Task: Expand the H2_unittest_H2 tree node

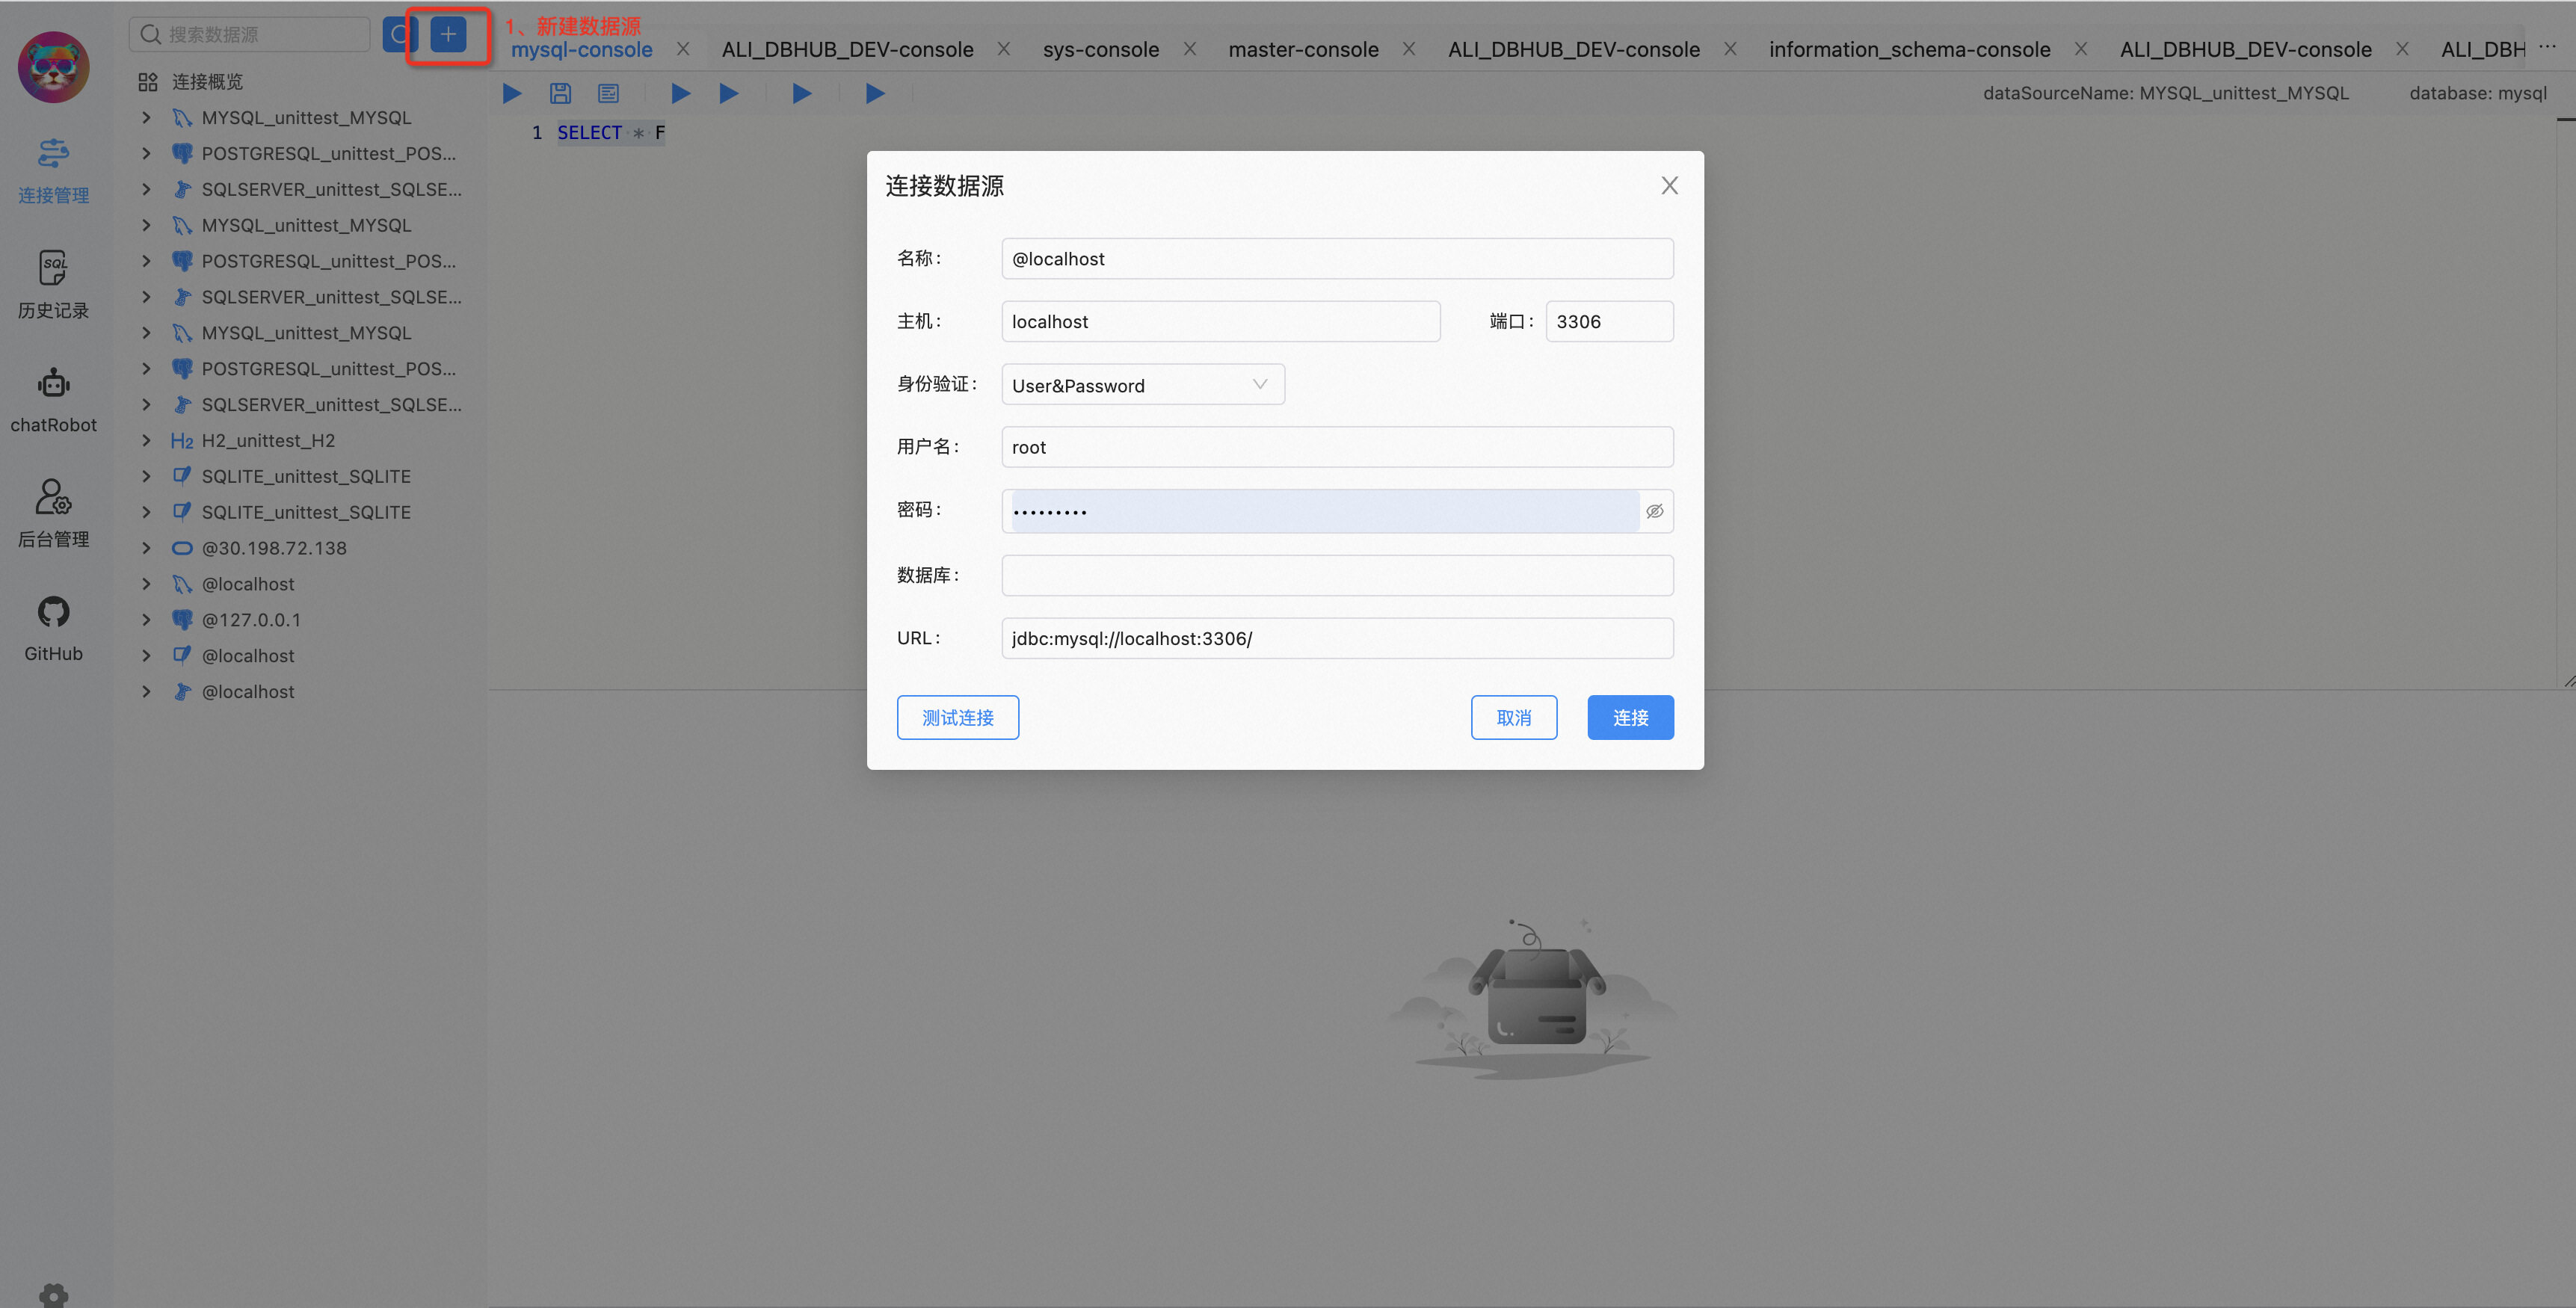Action: [x=146, y=440]
